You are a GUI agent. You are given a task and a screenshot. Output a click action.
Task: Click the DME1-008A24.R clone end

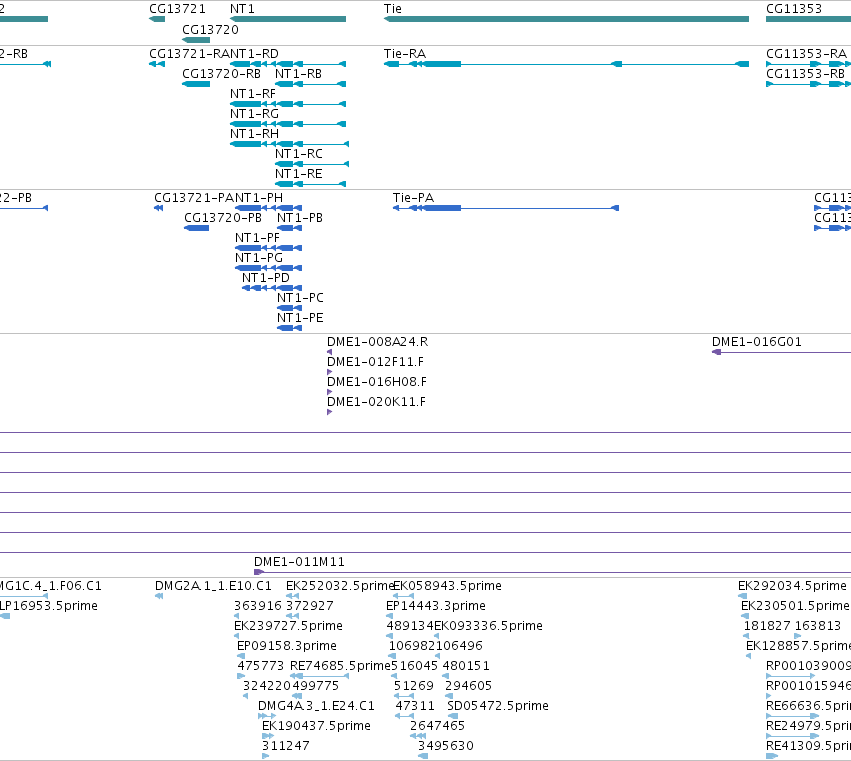[329, 352]
